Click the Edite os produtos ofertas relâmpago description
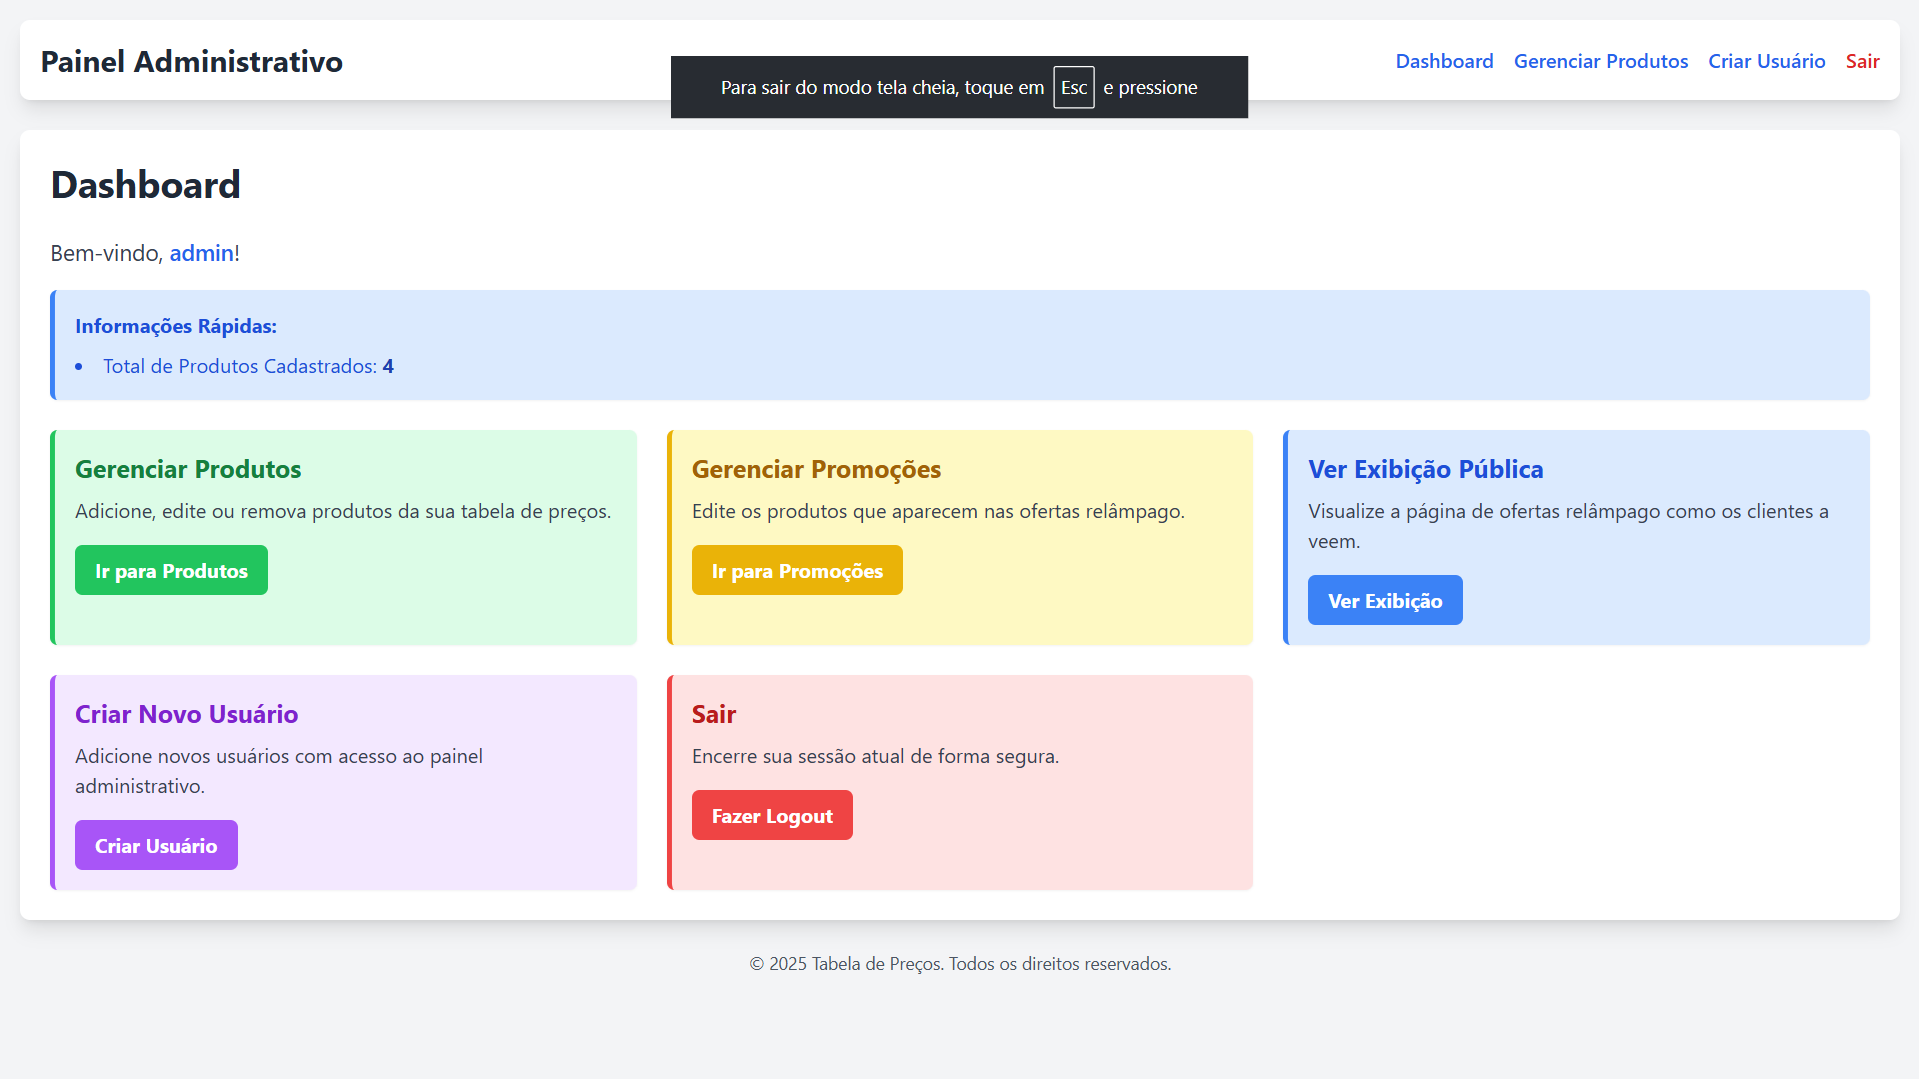The image size is (1919, 1079). point(938,511)
